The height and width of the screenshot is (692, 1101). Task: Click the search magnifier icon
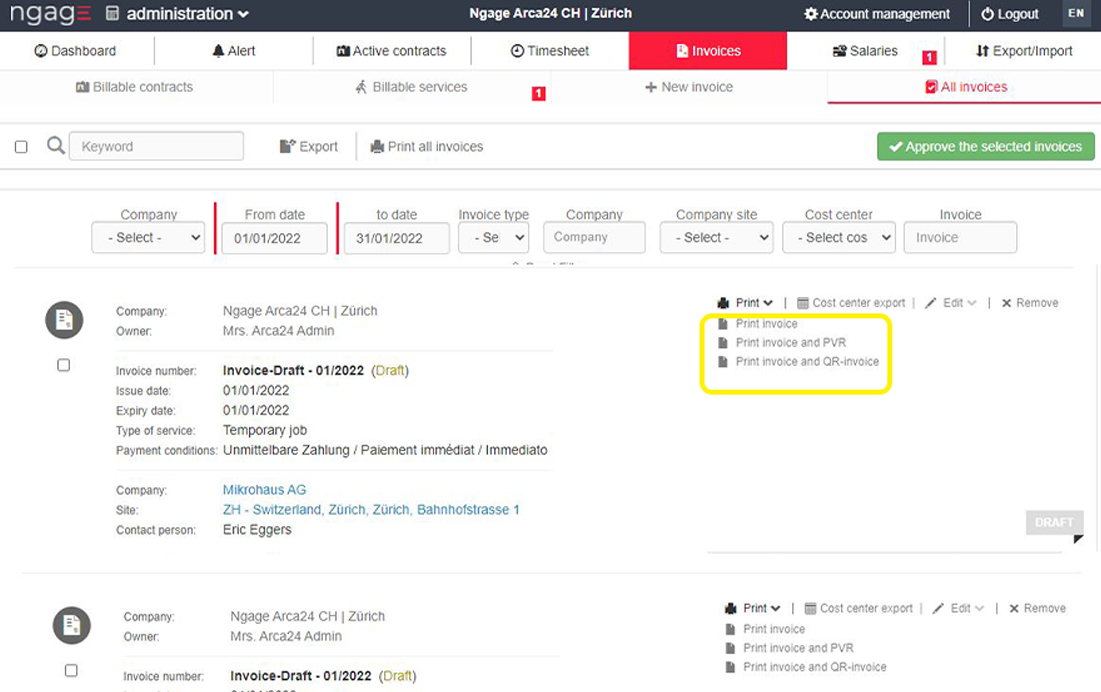pyautogui.click(x=56, y=146)
